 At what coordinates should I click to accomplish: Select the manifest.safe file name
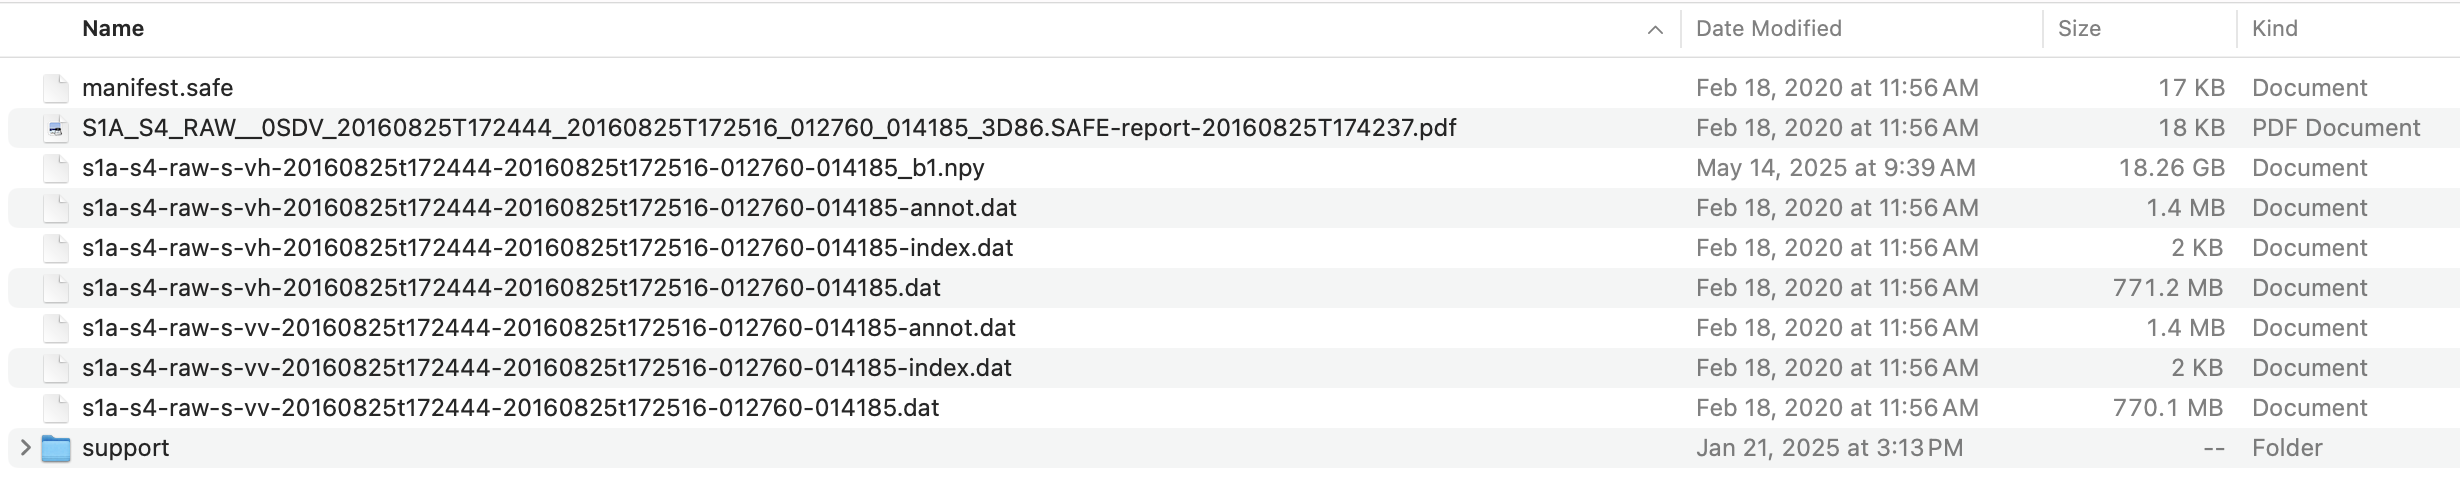point(157,88)
